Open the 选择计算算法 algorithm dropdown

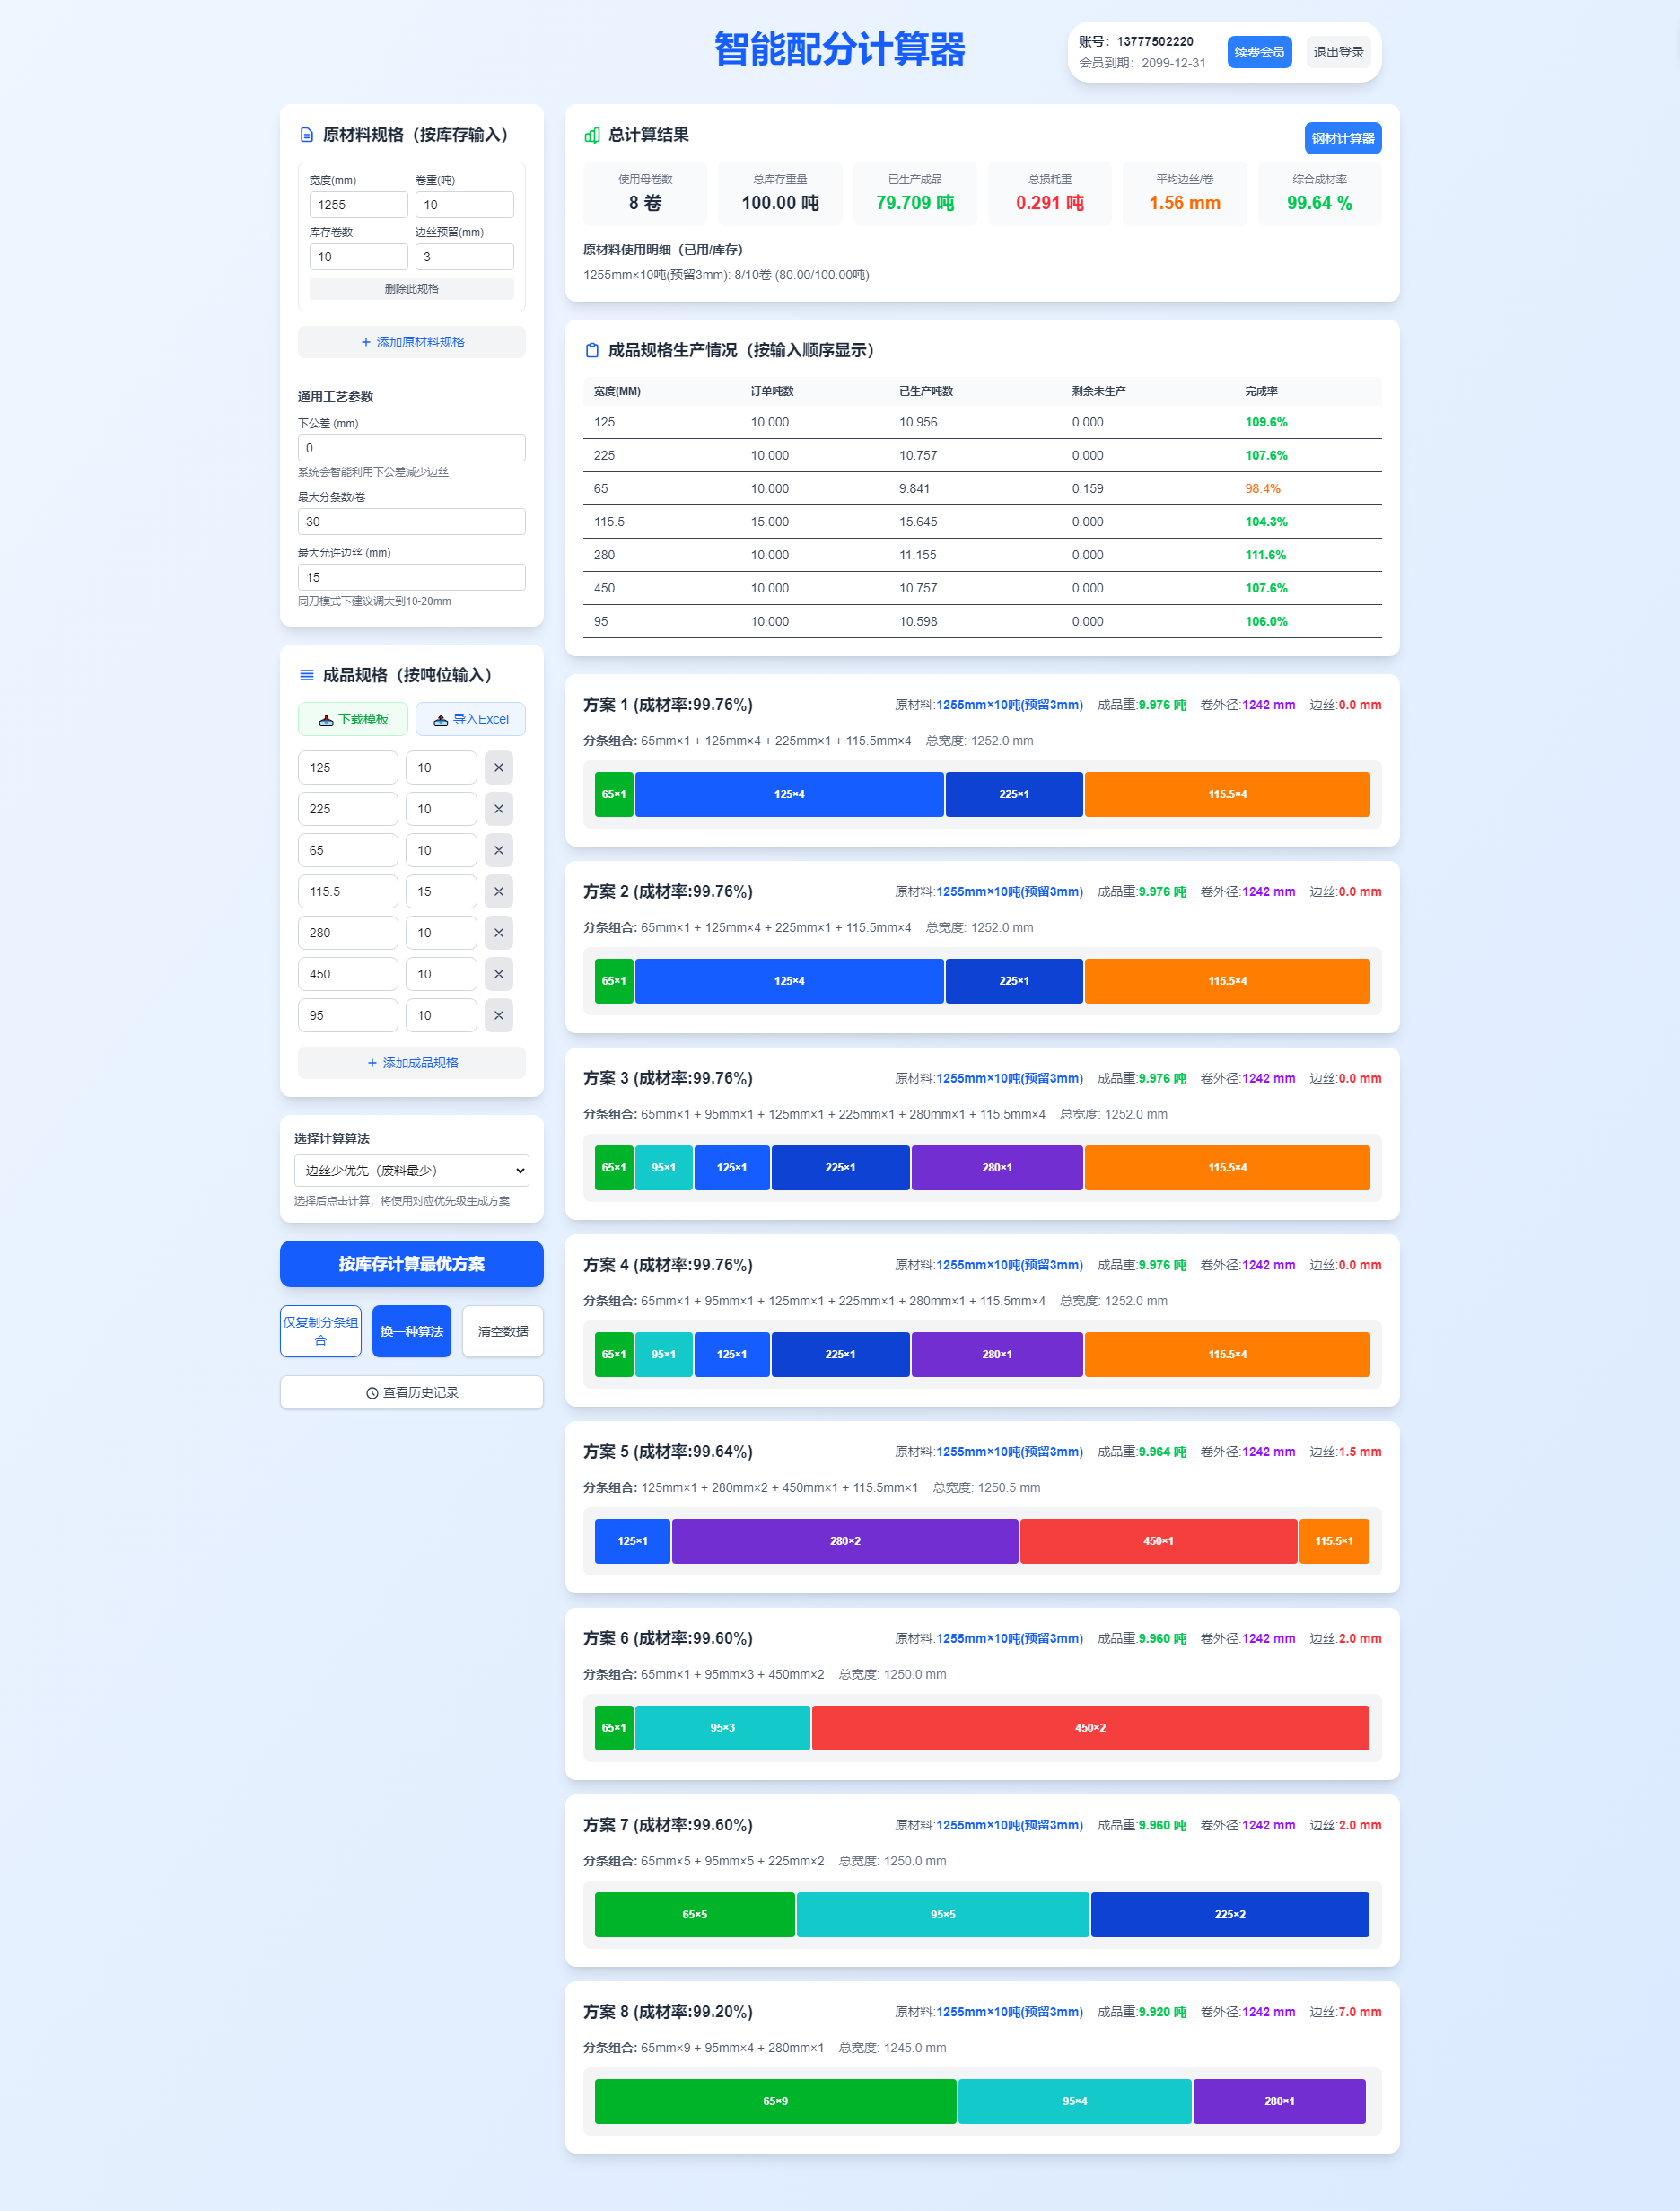click(x=411, y=1170)
